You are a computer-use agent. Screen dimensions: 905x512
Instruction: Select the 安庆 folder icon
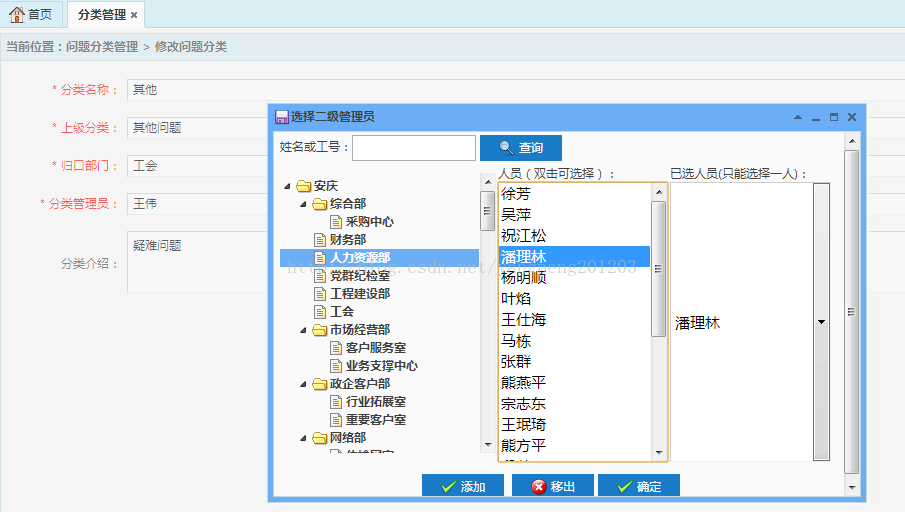tap(304, 186)
